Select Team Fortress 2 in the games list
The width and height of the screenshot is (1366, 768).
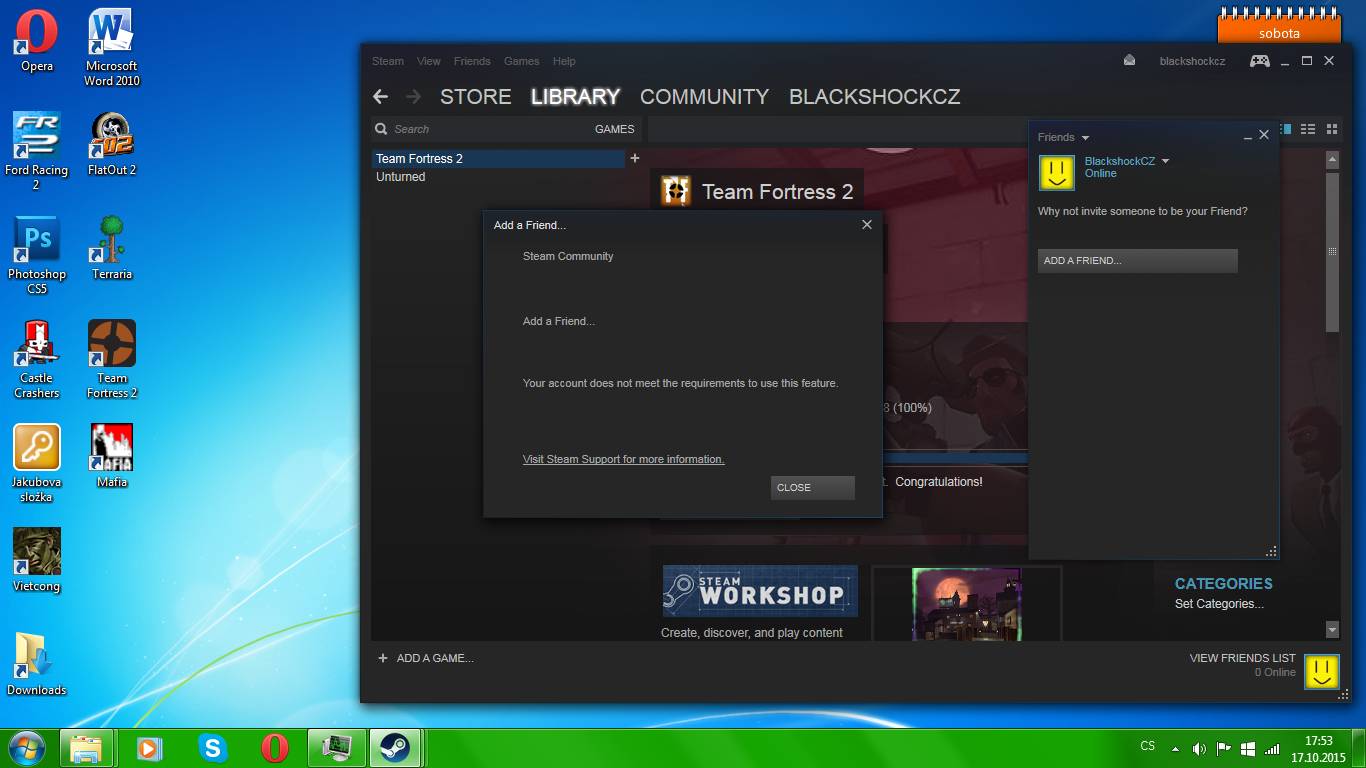tap(498, 158)
